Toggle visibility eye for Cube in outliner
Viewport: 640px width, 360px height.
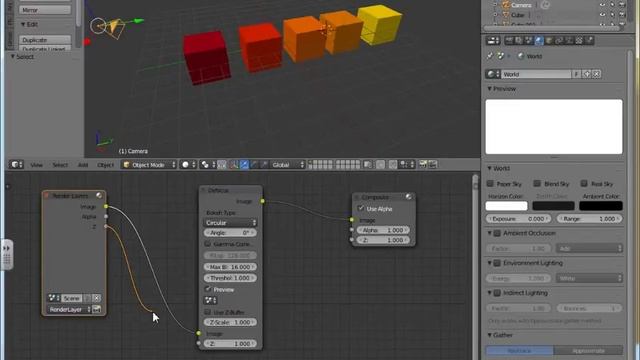coord(602,15)
